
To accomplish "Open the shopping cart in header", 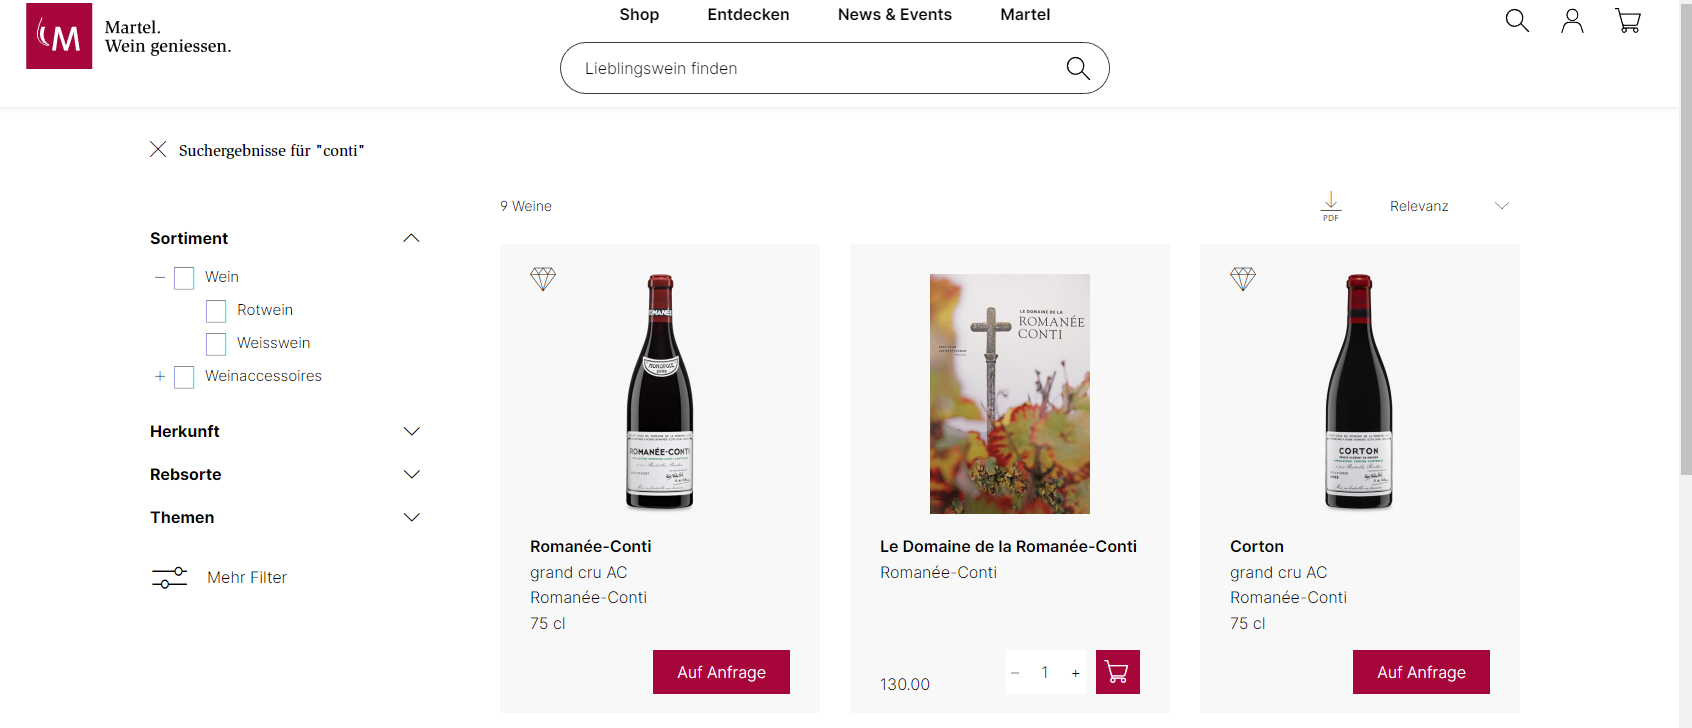I will click(1628, 21).
